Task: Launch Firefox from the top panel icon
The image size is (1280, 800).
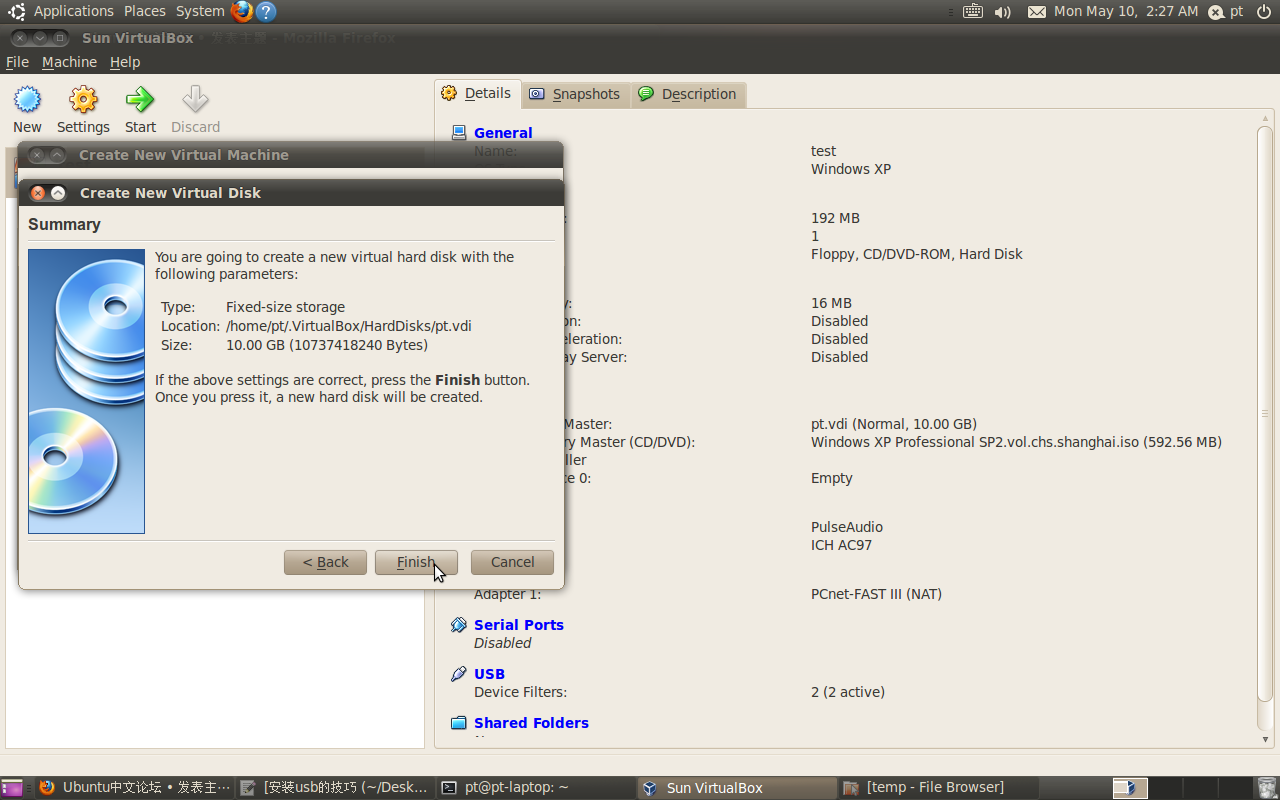Action: pyautogui.click(x=242, y=11)
